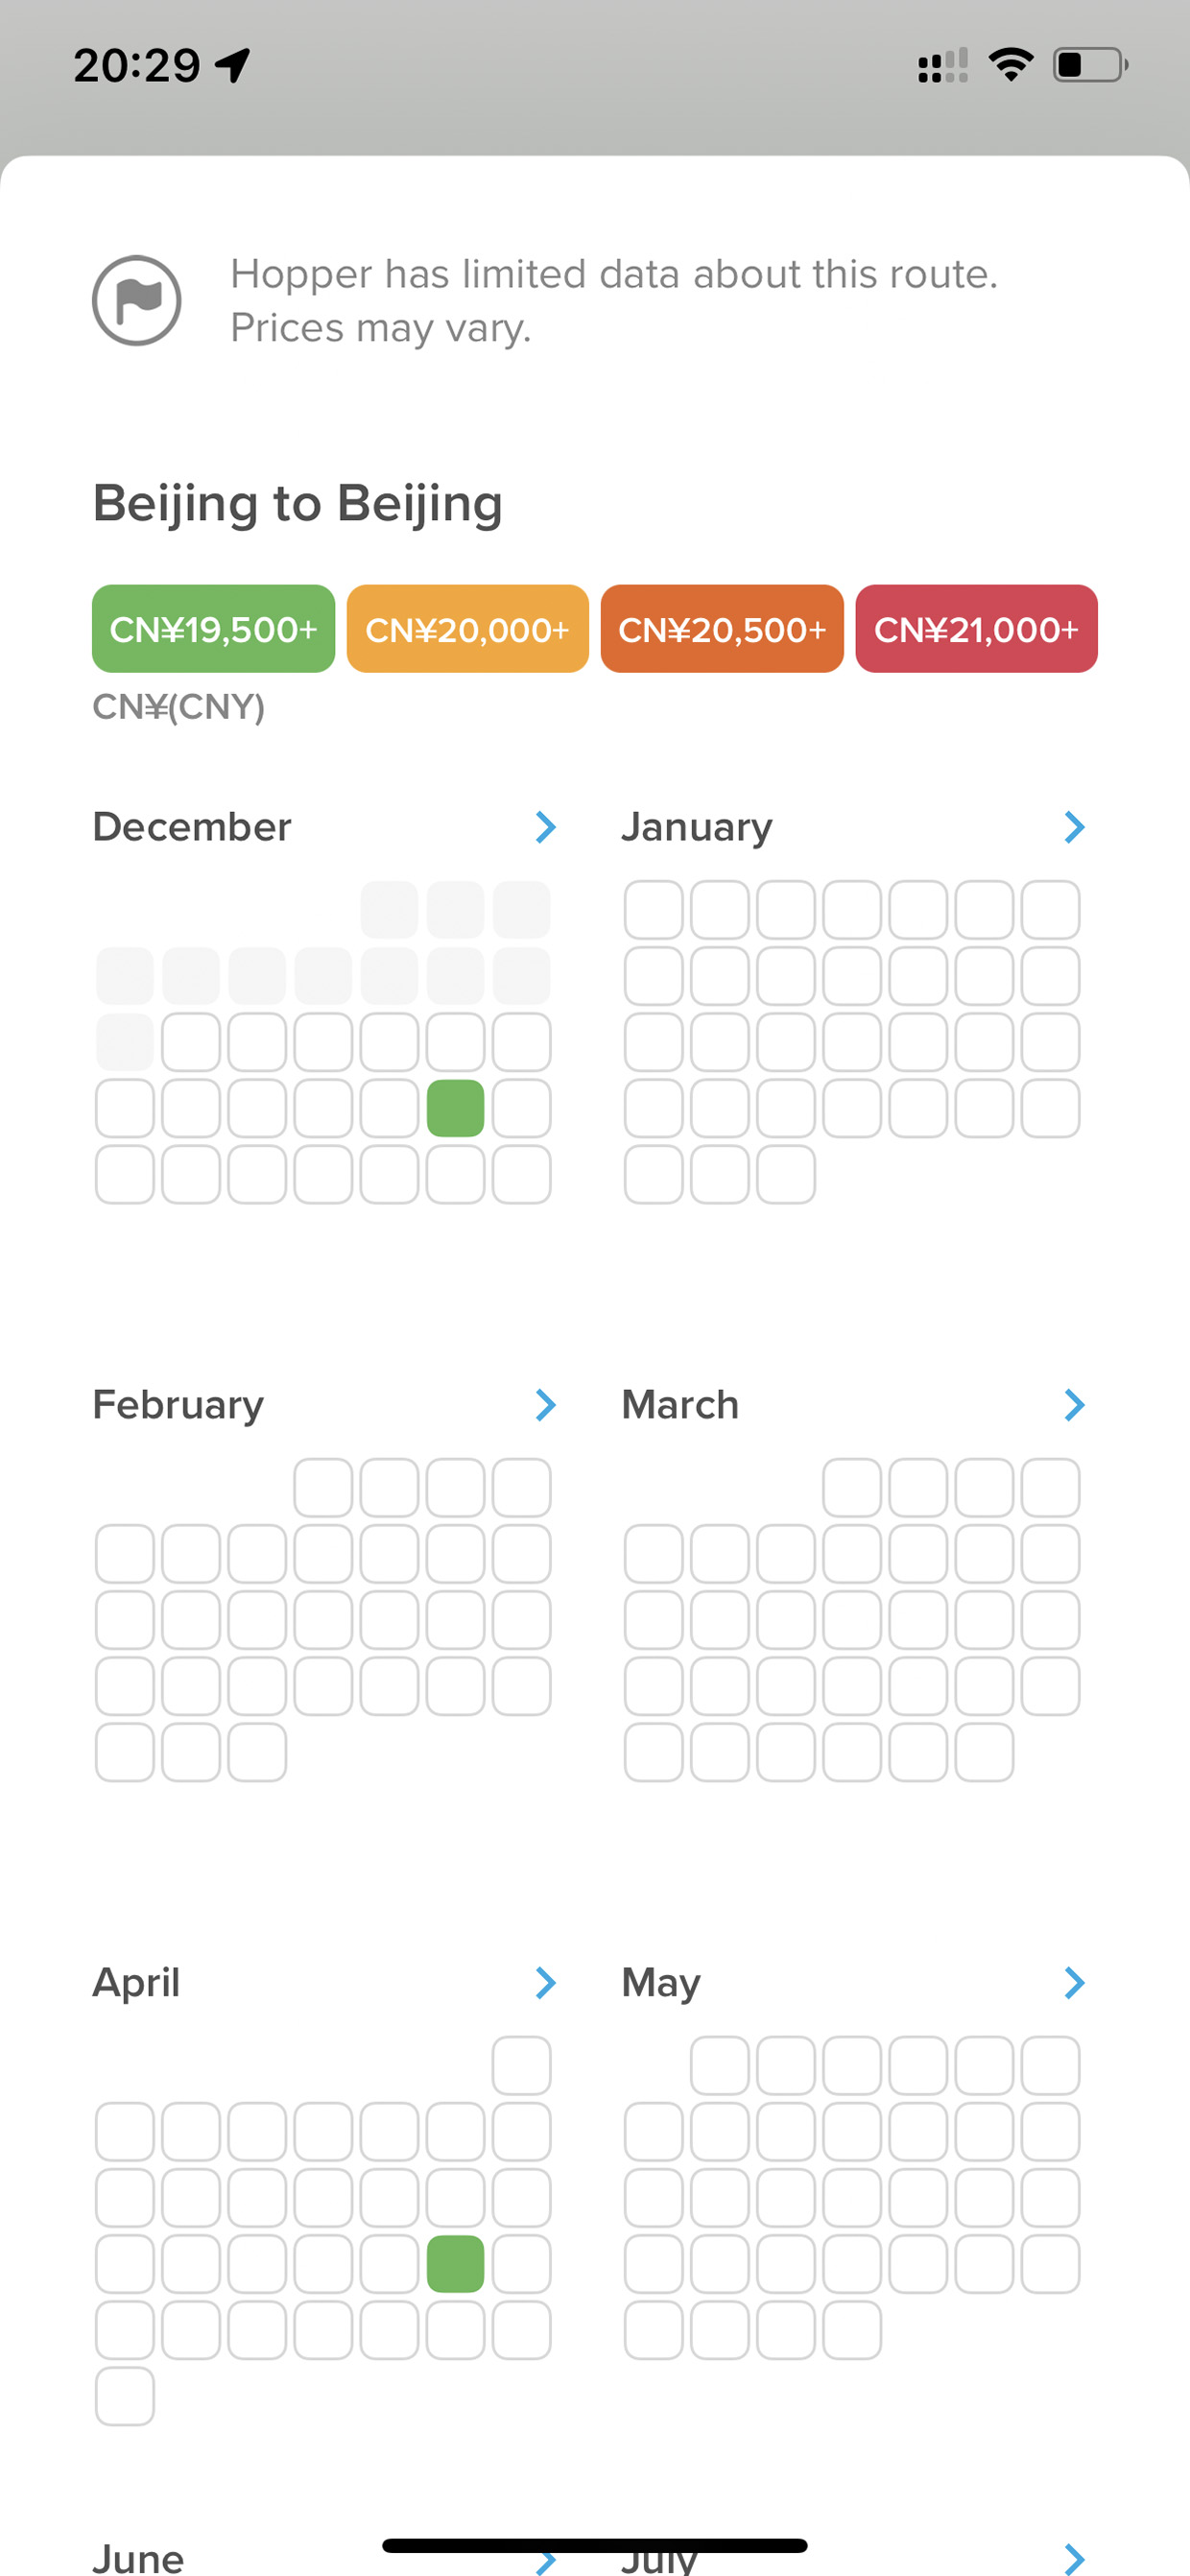Tap the battery indicator icon
1190x2576 pixels.
coord(1090,65)
